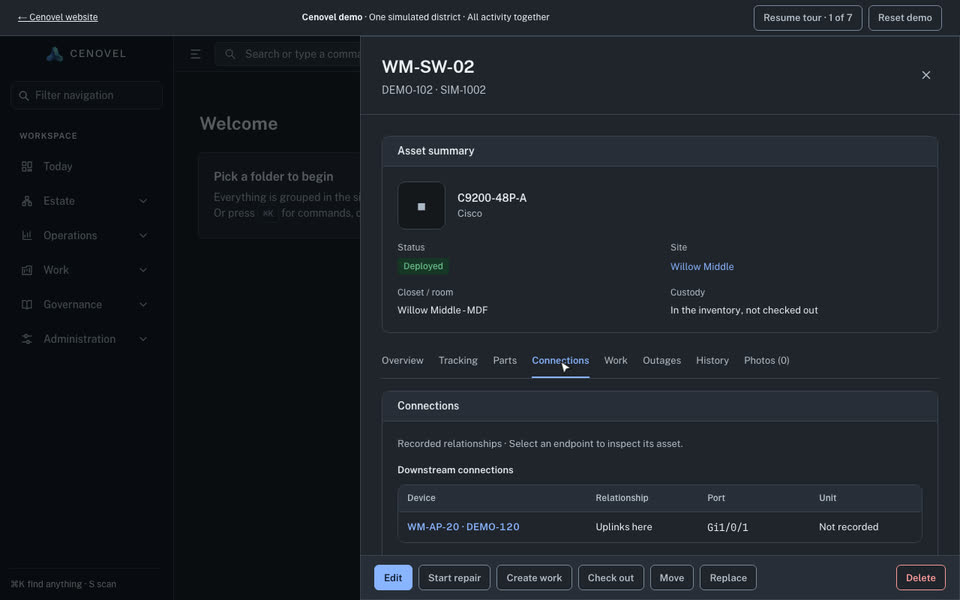
Task: Click the red Delete button
Action: [920, 577]
